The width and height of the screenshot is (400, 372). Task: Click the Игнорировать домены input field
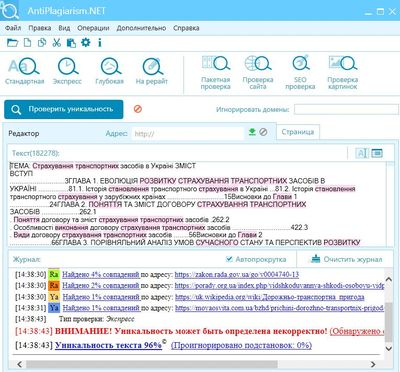346,109
